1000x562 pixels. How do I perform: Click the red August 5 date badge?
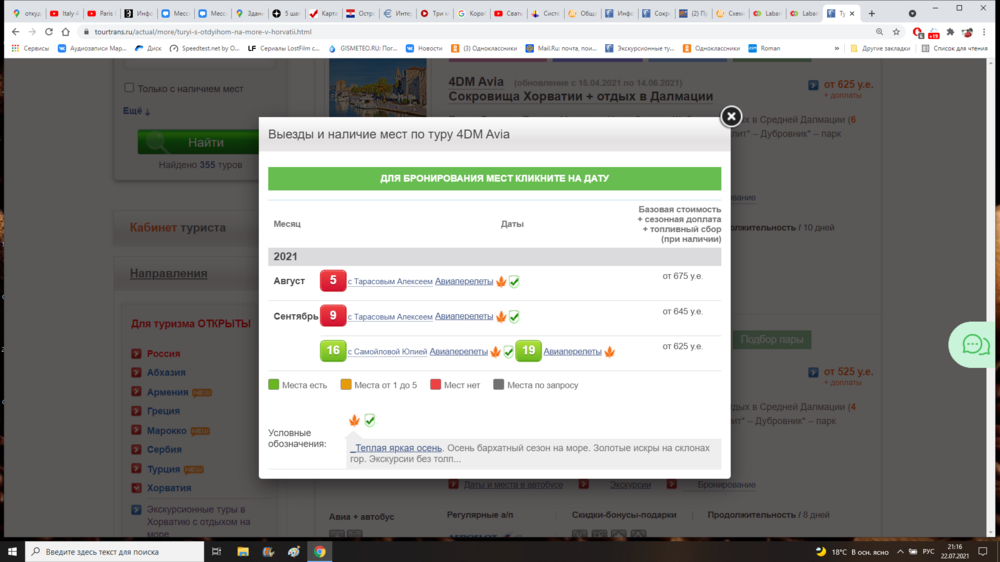tap(333, 281)
